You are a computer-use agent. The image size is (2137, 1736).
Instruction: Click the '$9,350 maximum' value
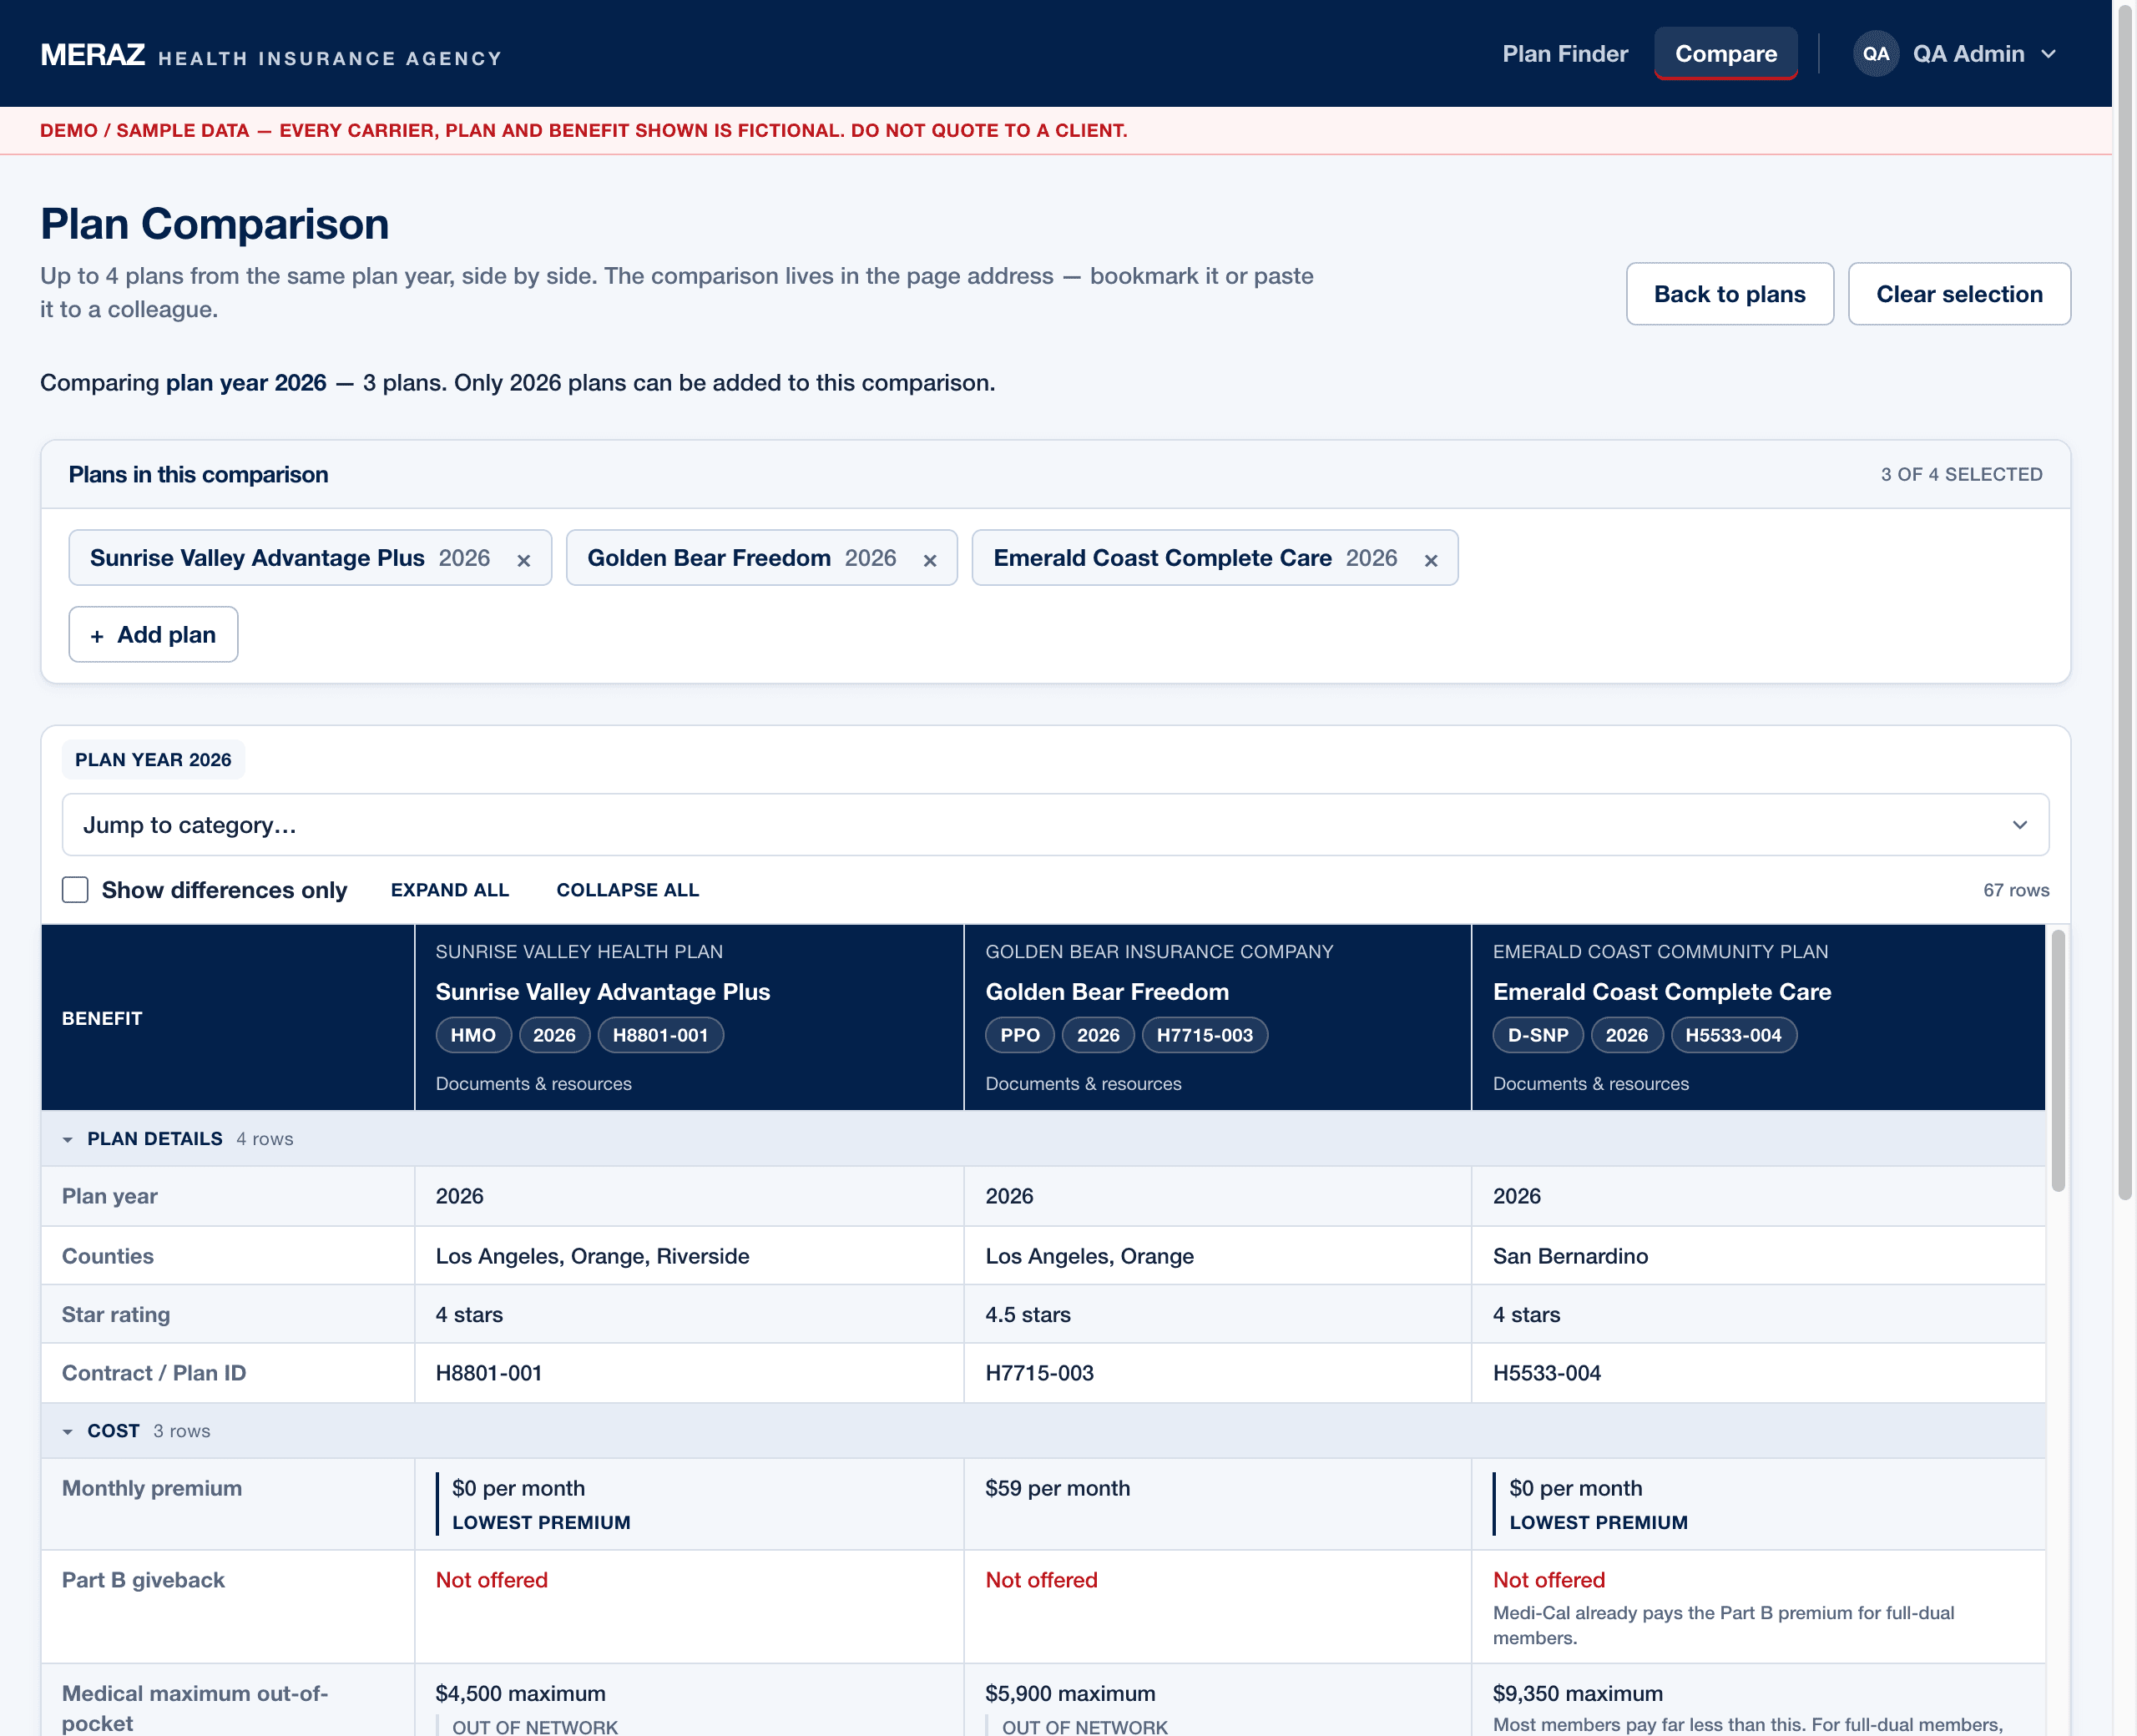pos(1578,1694)
